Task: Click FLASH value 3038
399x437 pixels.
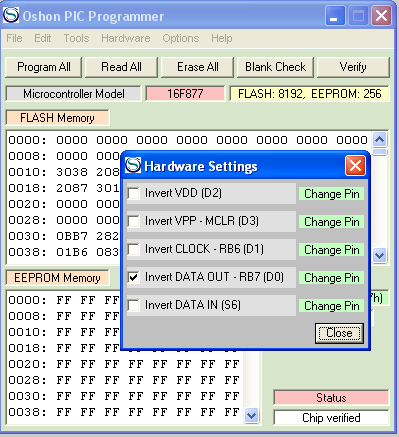Action: coord(72,172)
